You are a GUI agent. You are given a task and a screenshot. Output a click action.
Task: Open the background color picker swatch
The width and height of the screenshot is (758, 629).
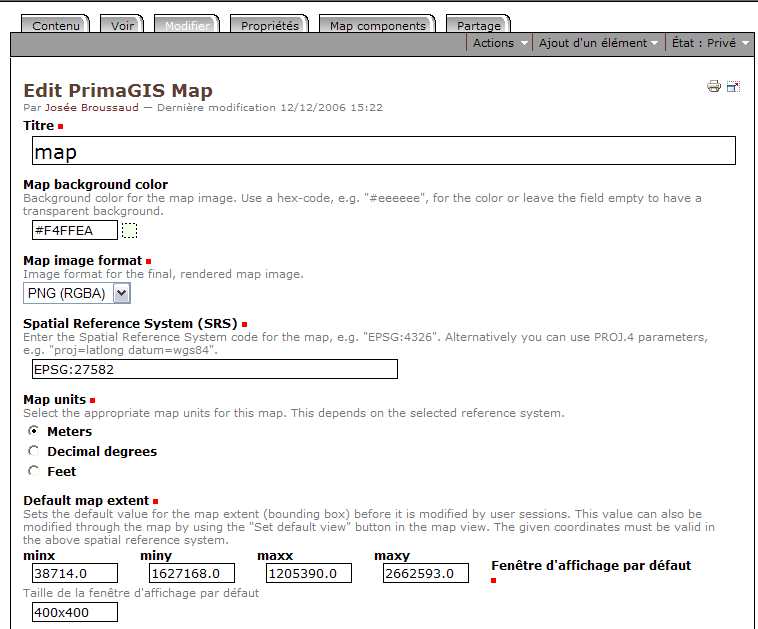click(x=129, y=231)
